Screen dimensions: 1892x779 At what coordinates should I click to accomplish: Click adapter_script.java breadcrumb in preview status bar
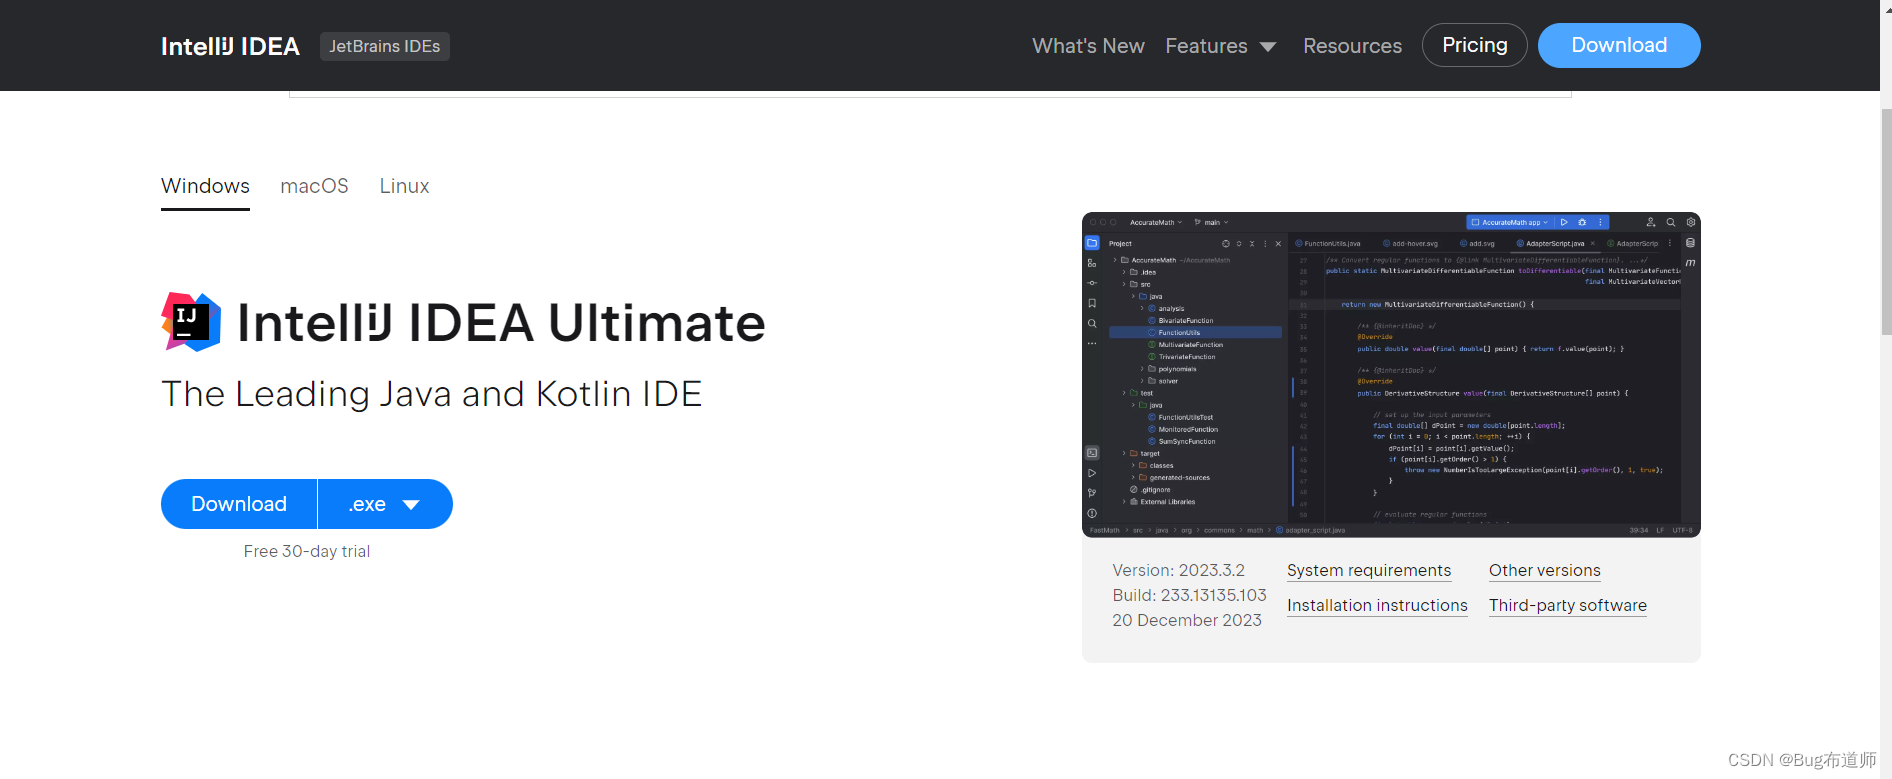[x=1311, y=530]
